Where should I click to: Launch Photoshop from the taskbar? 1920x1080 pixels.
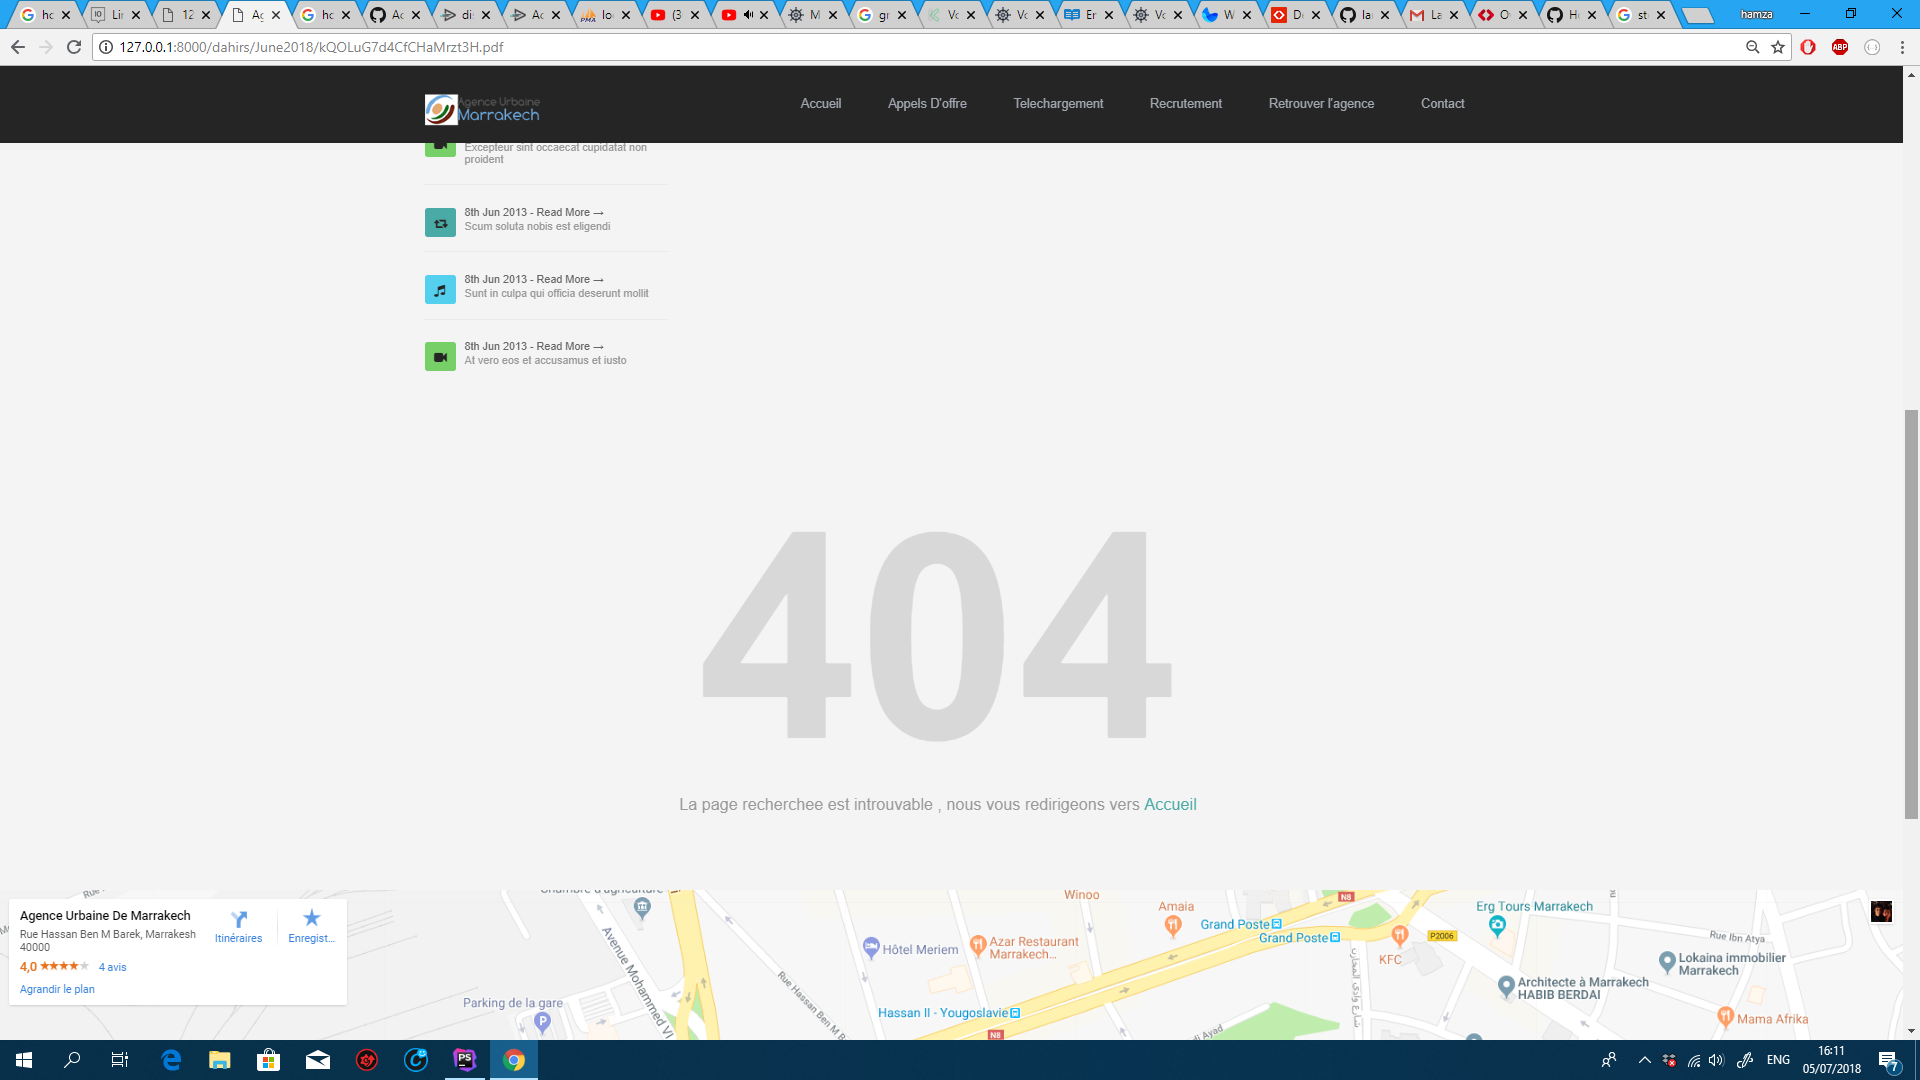point(465,1062)
